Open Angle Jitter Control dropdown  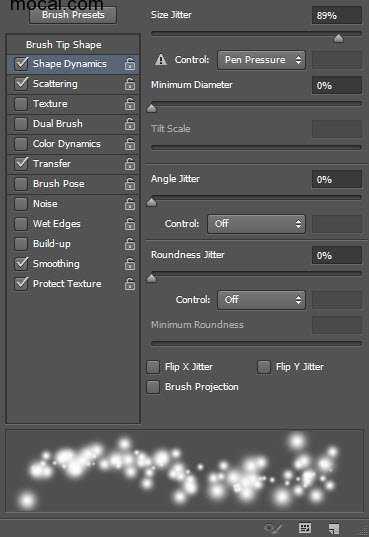tap(256, 224)
